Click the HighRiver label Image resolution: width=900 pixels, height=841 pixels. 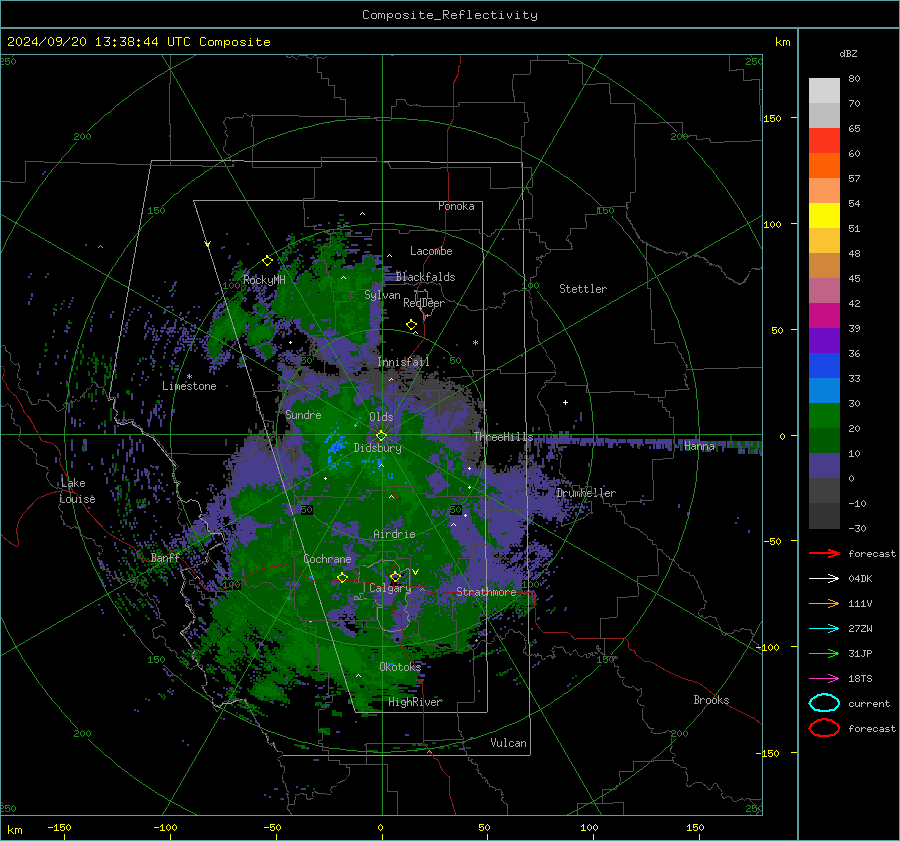click(415, 702)
